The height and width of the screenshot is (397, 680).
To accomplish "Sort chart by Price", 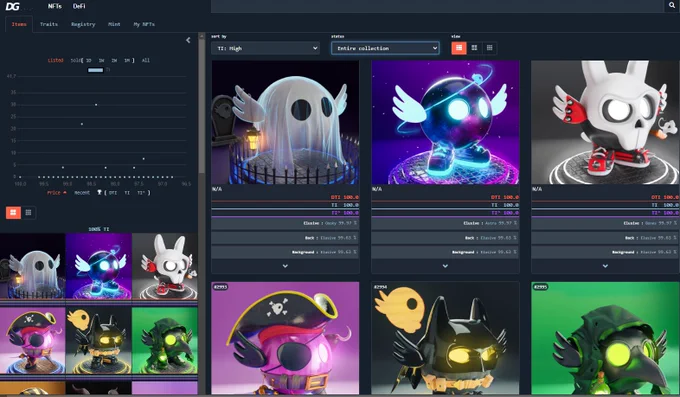I will [x=56, y=193].
